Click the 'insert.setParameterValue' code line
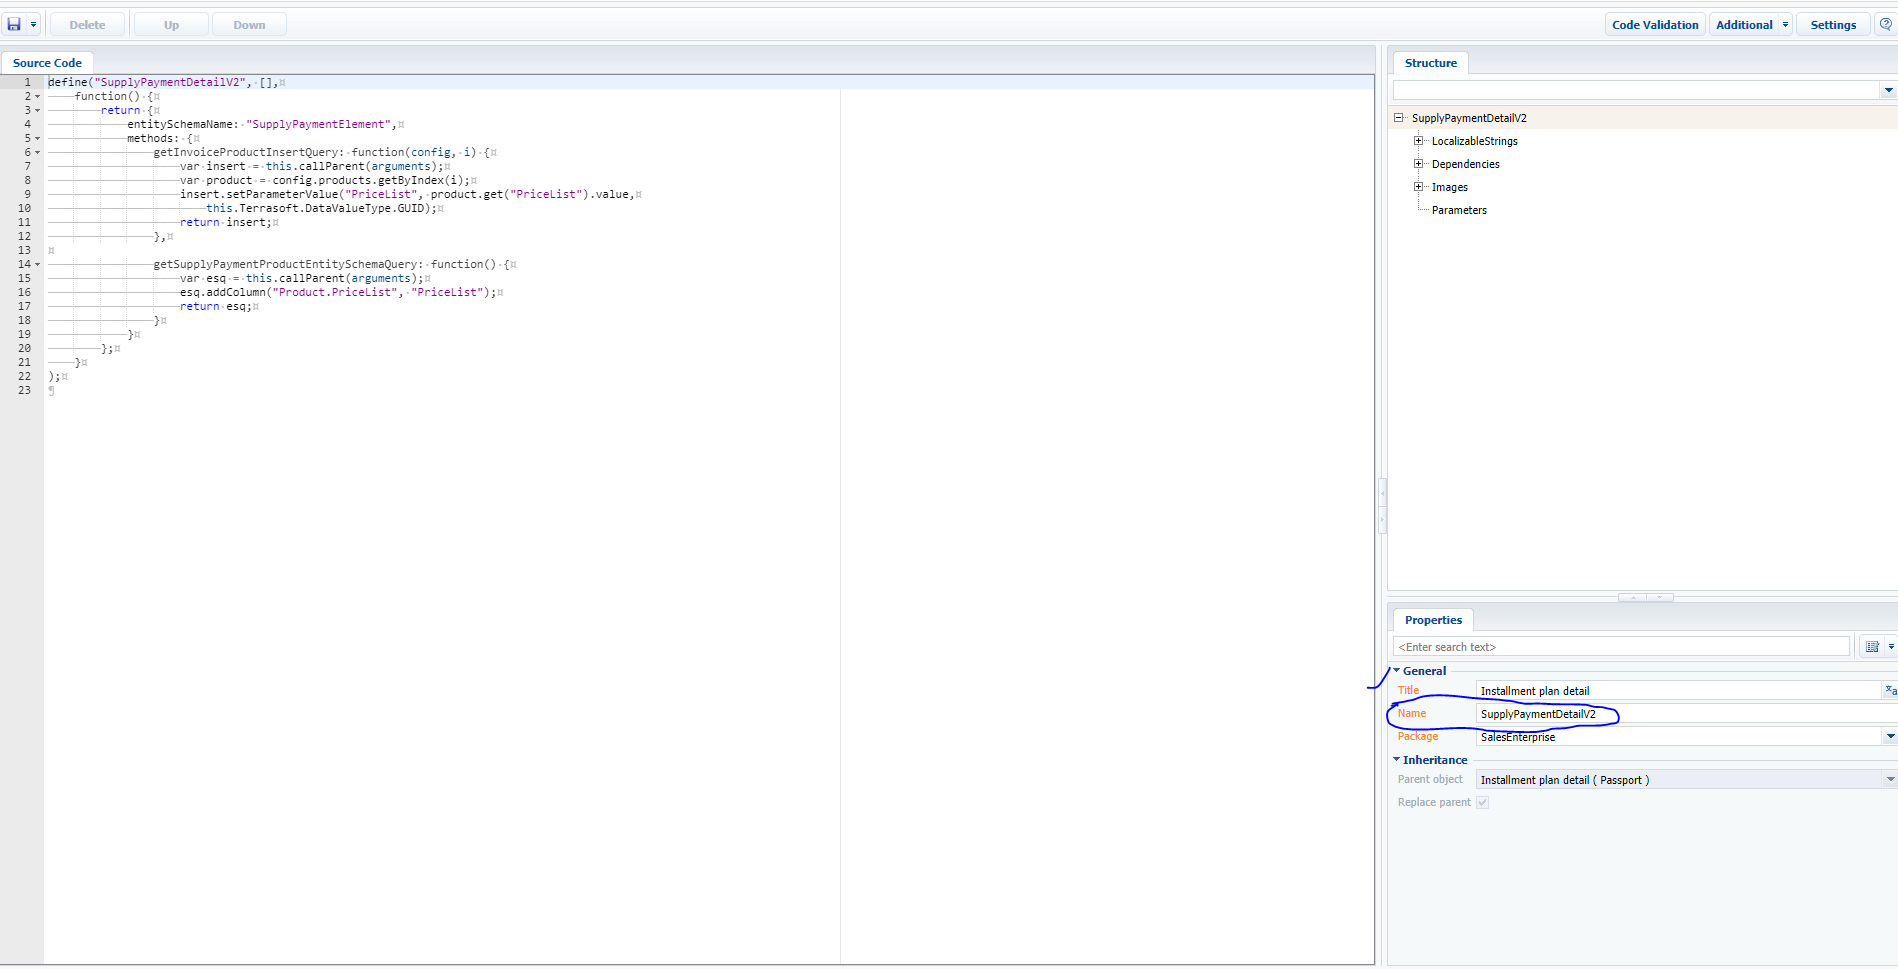1898x969 pixels. pyautogui.click(x=410, y=195)
